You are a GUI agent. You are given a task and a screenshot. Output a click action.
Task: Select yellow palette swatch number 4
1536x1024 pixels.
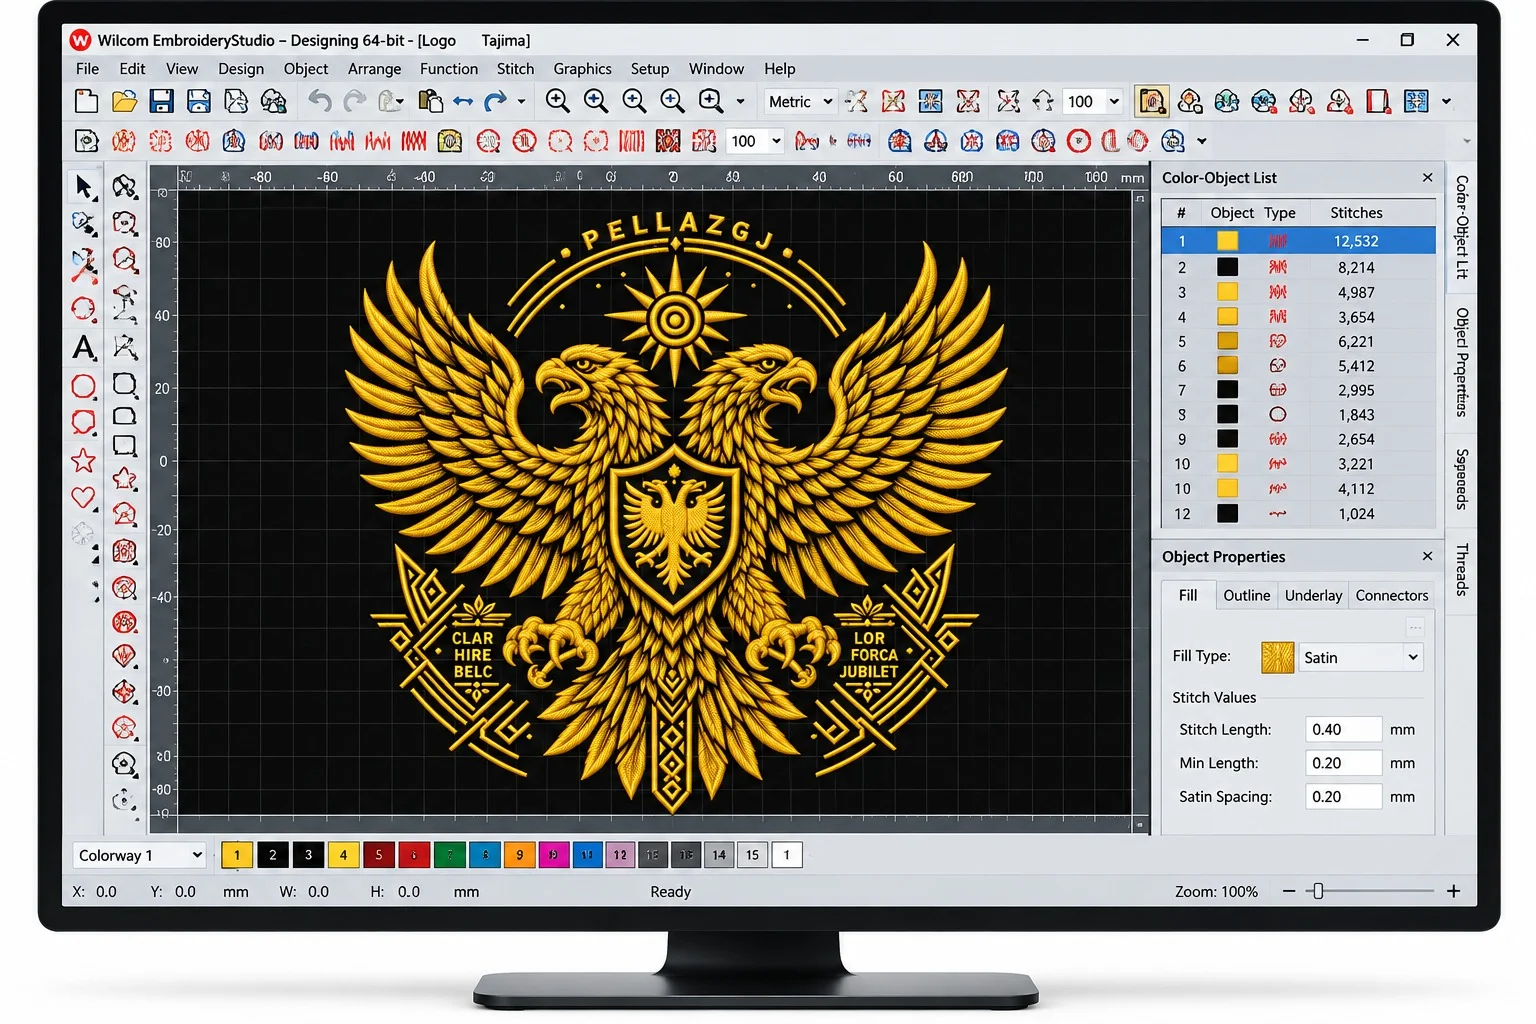343,855
